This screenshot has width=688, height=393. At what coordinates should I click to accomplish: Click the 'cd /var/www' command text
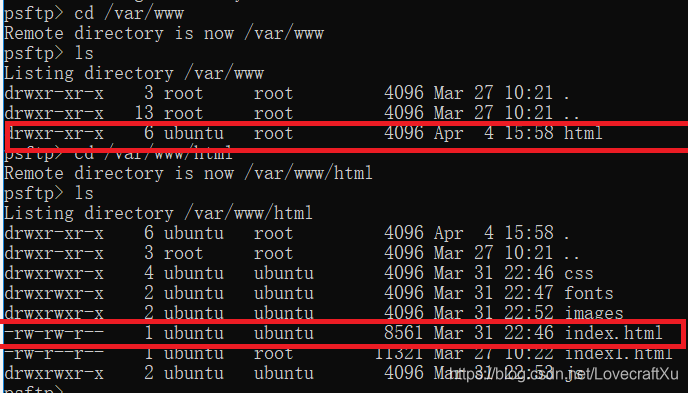point(129,13)
